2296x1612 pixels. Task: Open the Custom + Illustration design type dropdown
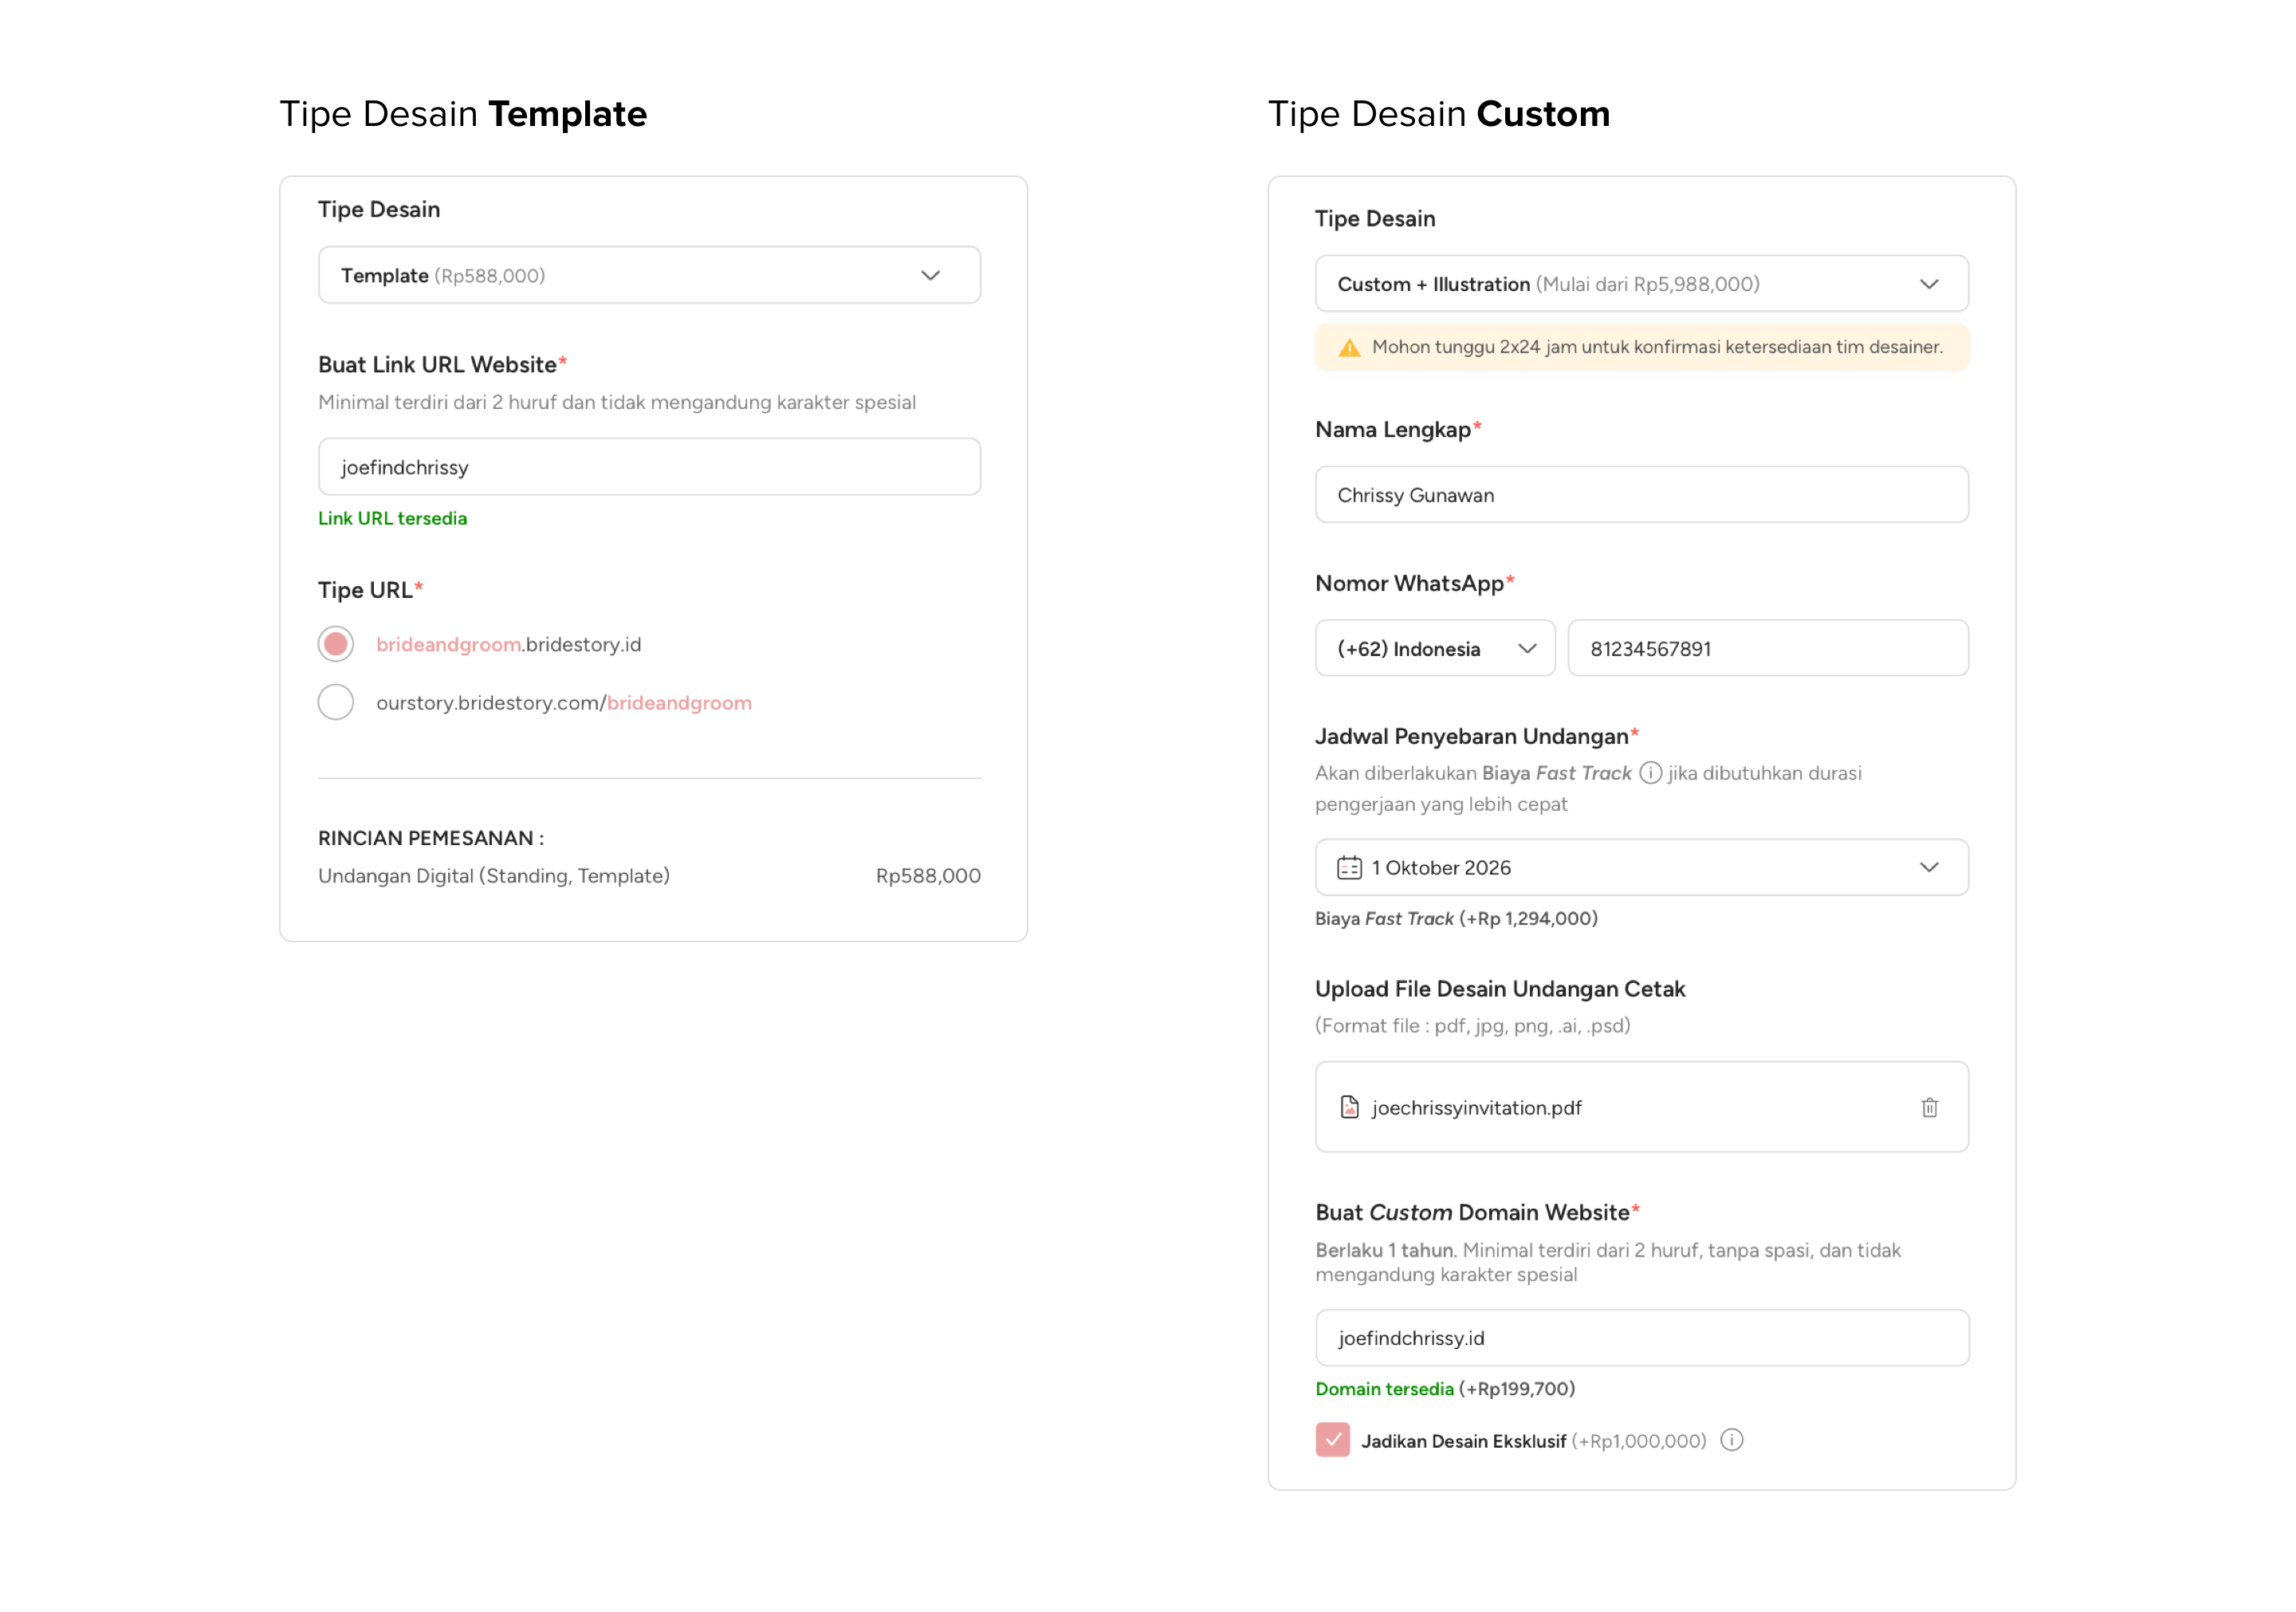point(1641,284)
